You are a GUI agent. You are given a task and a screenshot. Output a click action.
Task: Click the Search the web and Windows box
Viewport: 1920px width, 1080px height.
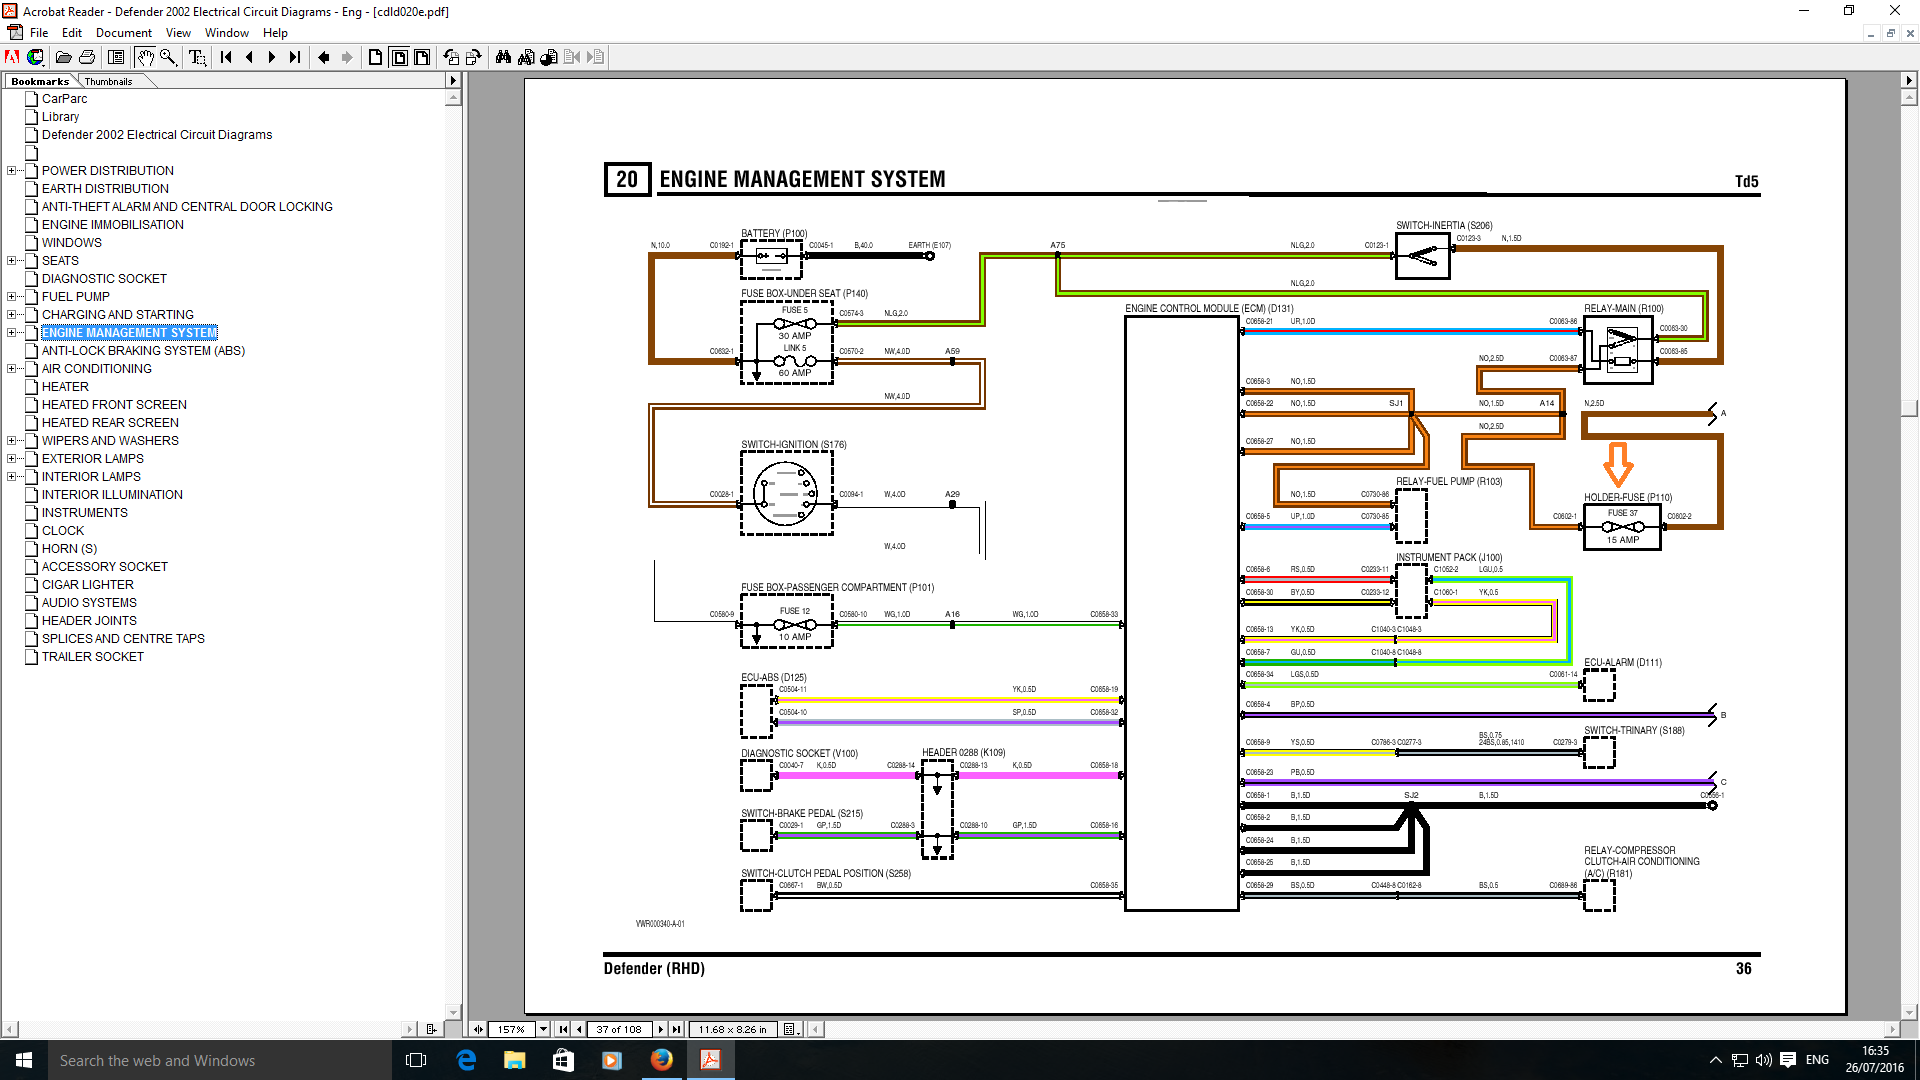220,1060
